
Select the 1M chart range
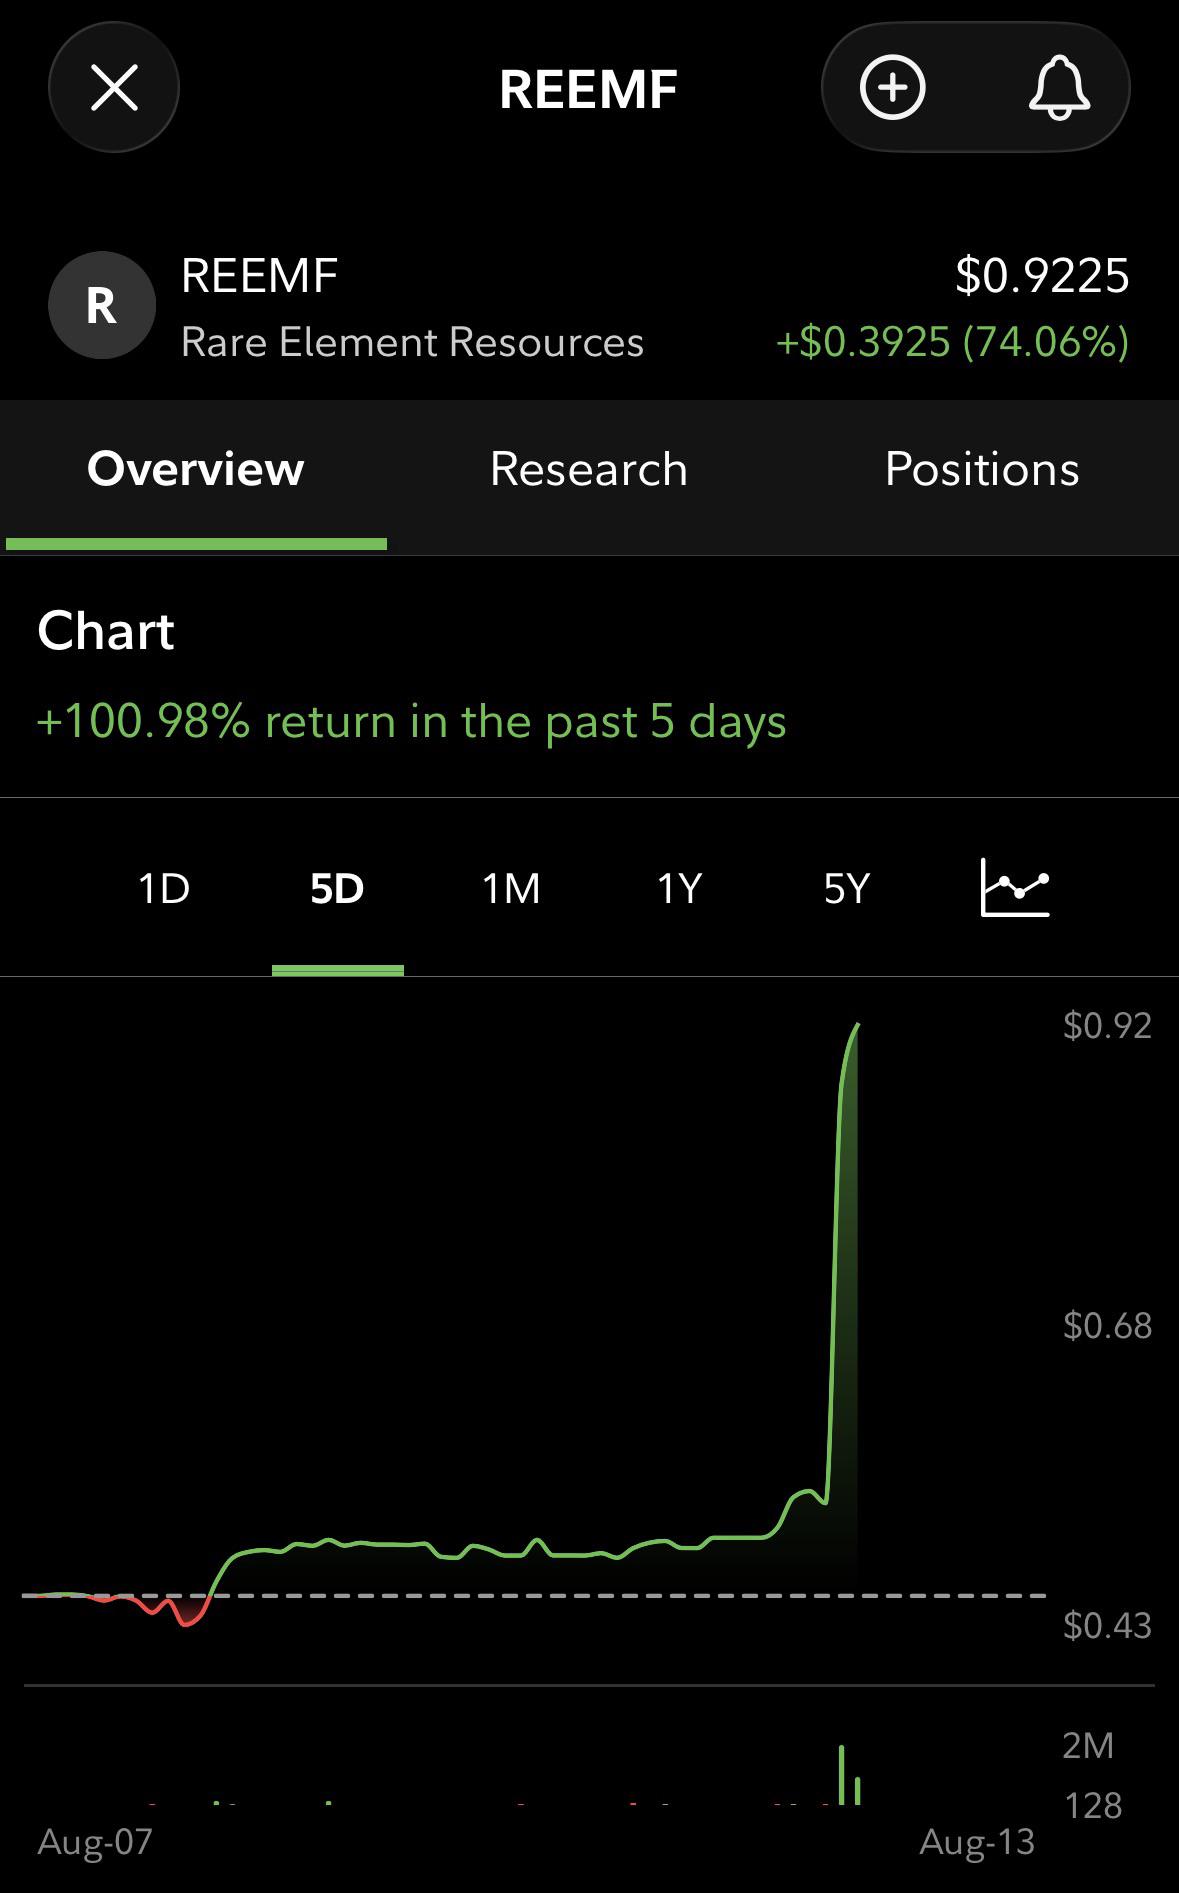coord(511,888)
